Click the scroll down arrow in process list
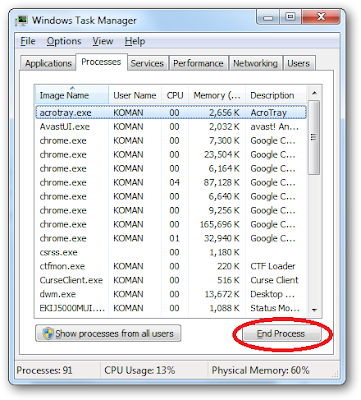This screenshot has width=361, height=400. 314,310
